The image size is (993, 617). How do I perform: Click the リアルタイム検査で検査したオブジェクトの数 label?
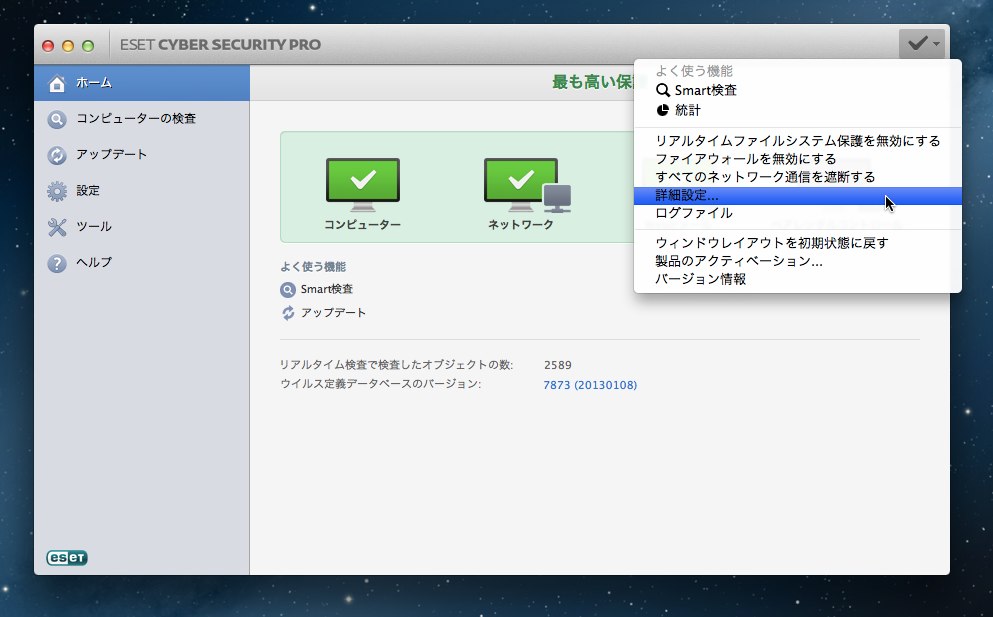[x=396, y=365]
